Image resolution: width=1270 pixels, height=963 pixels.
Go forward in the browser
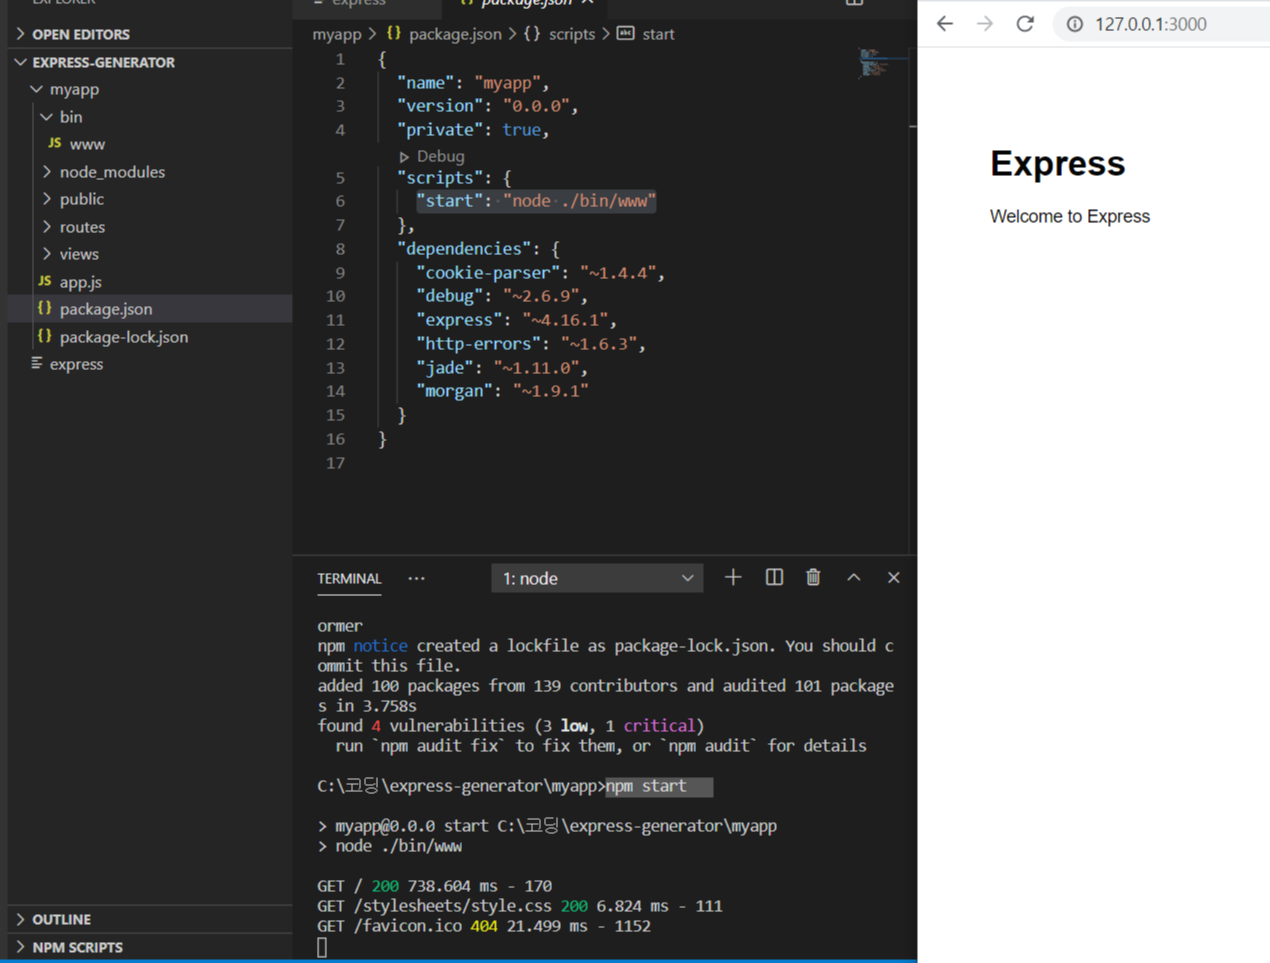[985, 24]
